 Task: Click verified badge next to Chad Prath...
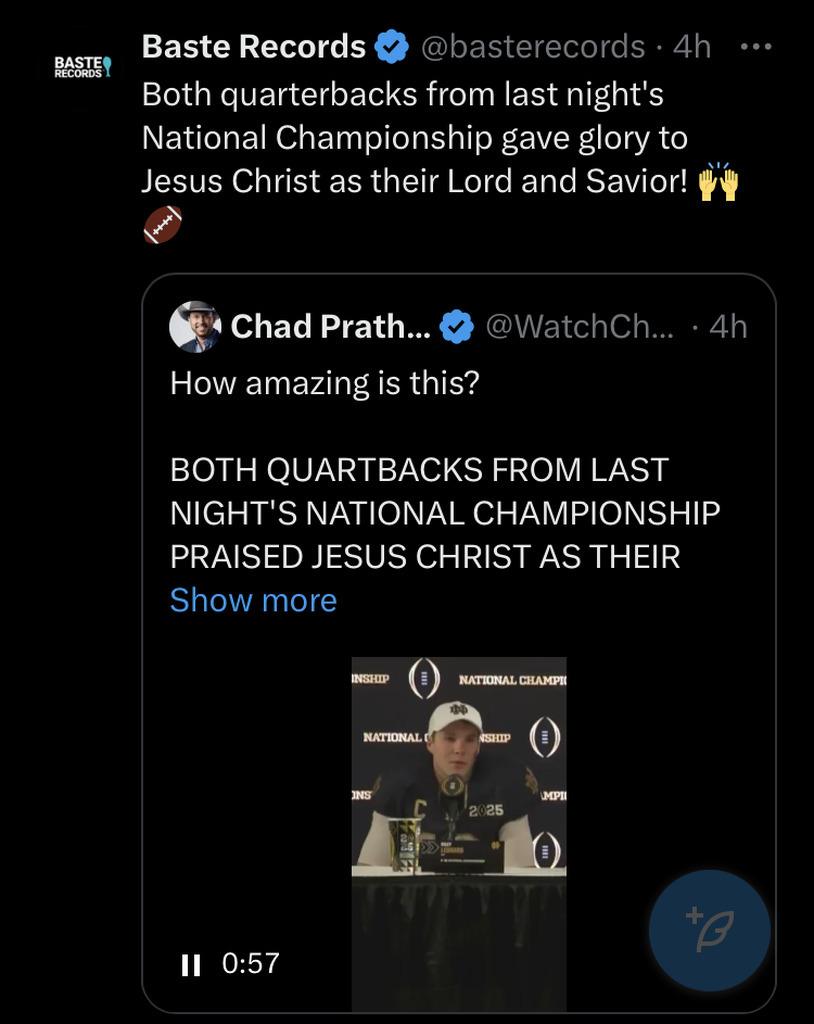(457, 326)
